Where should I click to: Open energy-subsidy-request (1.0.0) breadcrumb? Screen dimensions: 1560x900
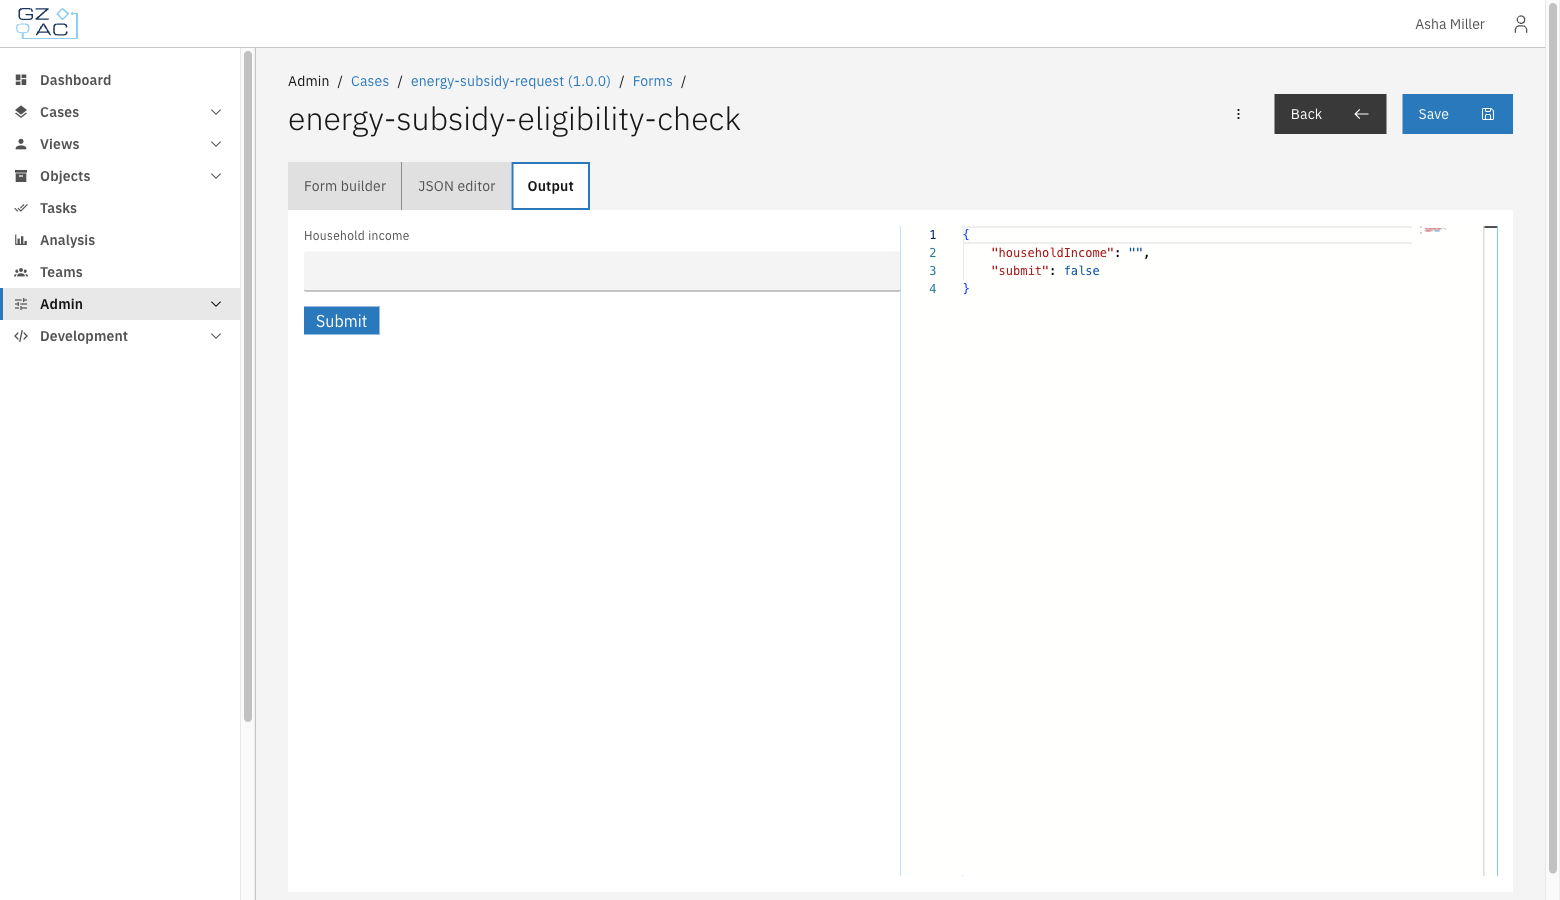tap(511, 81)
